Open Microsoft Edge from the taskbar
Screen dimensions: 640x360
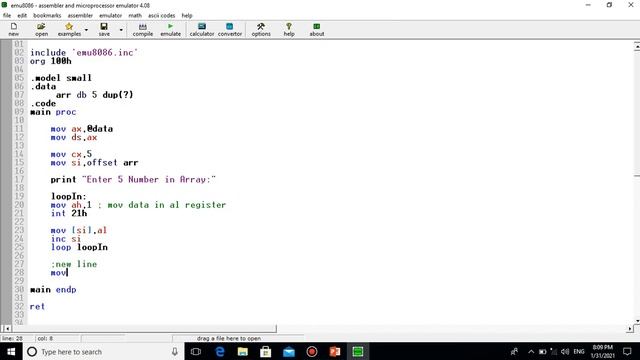coord(220,351)
